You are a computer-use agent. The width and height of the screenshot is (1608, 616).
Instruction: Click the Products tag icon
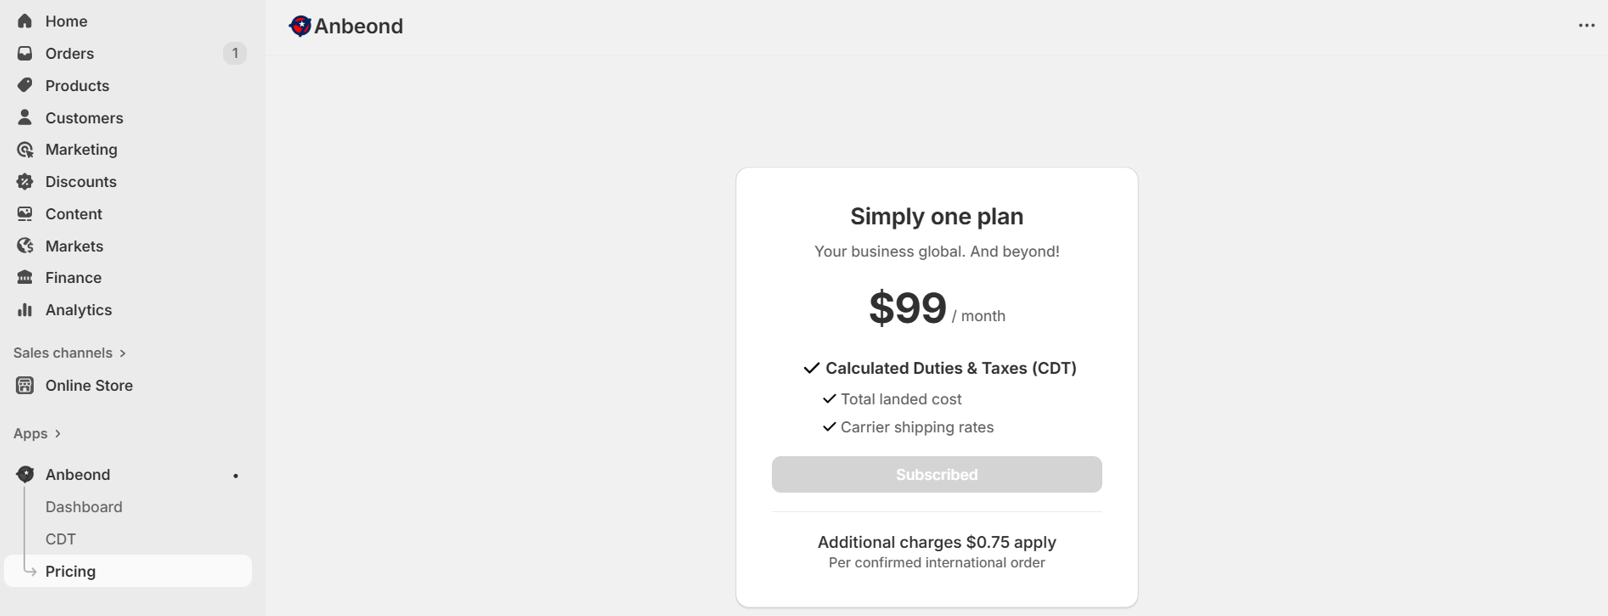pyautogui.click(x=25, y=85)
